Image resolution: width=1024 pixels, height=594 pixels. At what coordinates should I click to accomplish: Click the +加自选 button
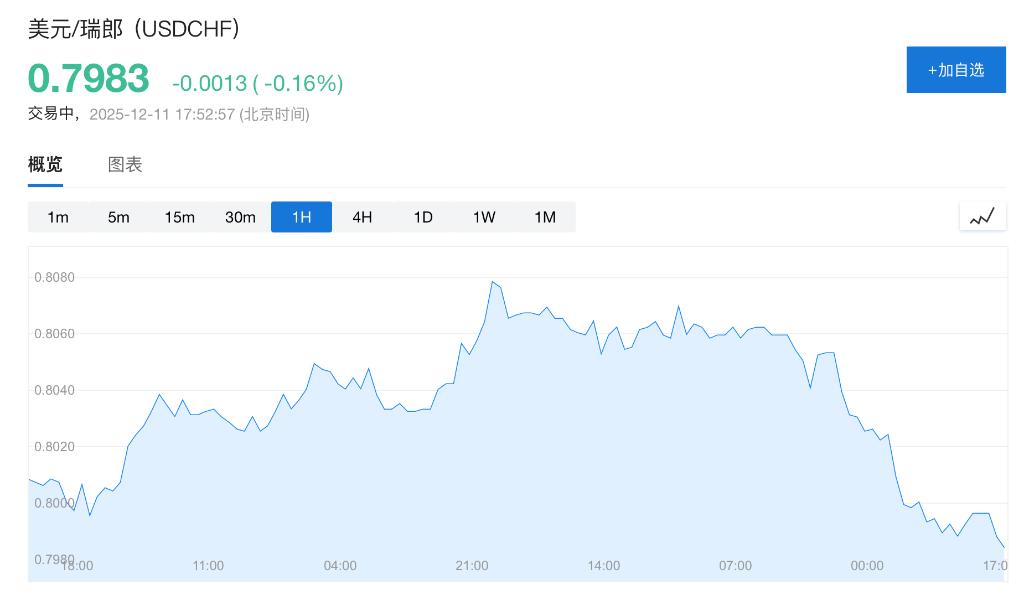click(x=956, y=70)
